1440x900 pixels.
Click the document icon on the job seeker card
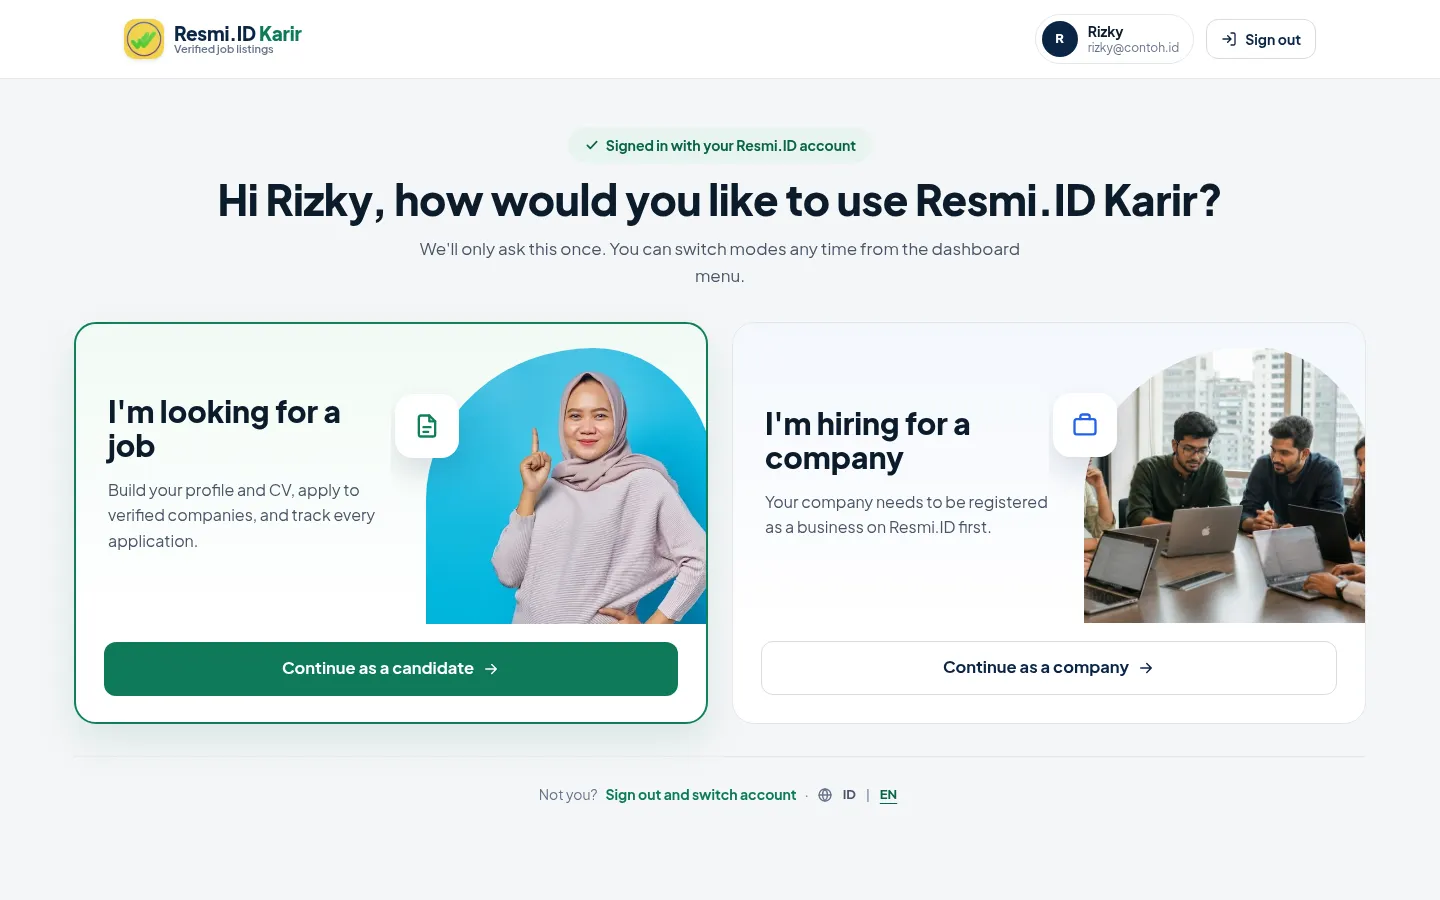tap(427, 426)
